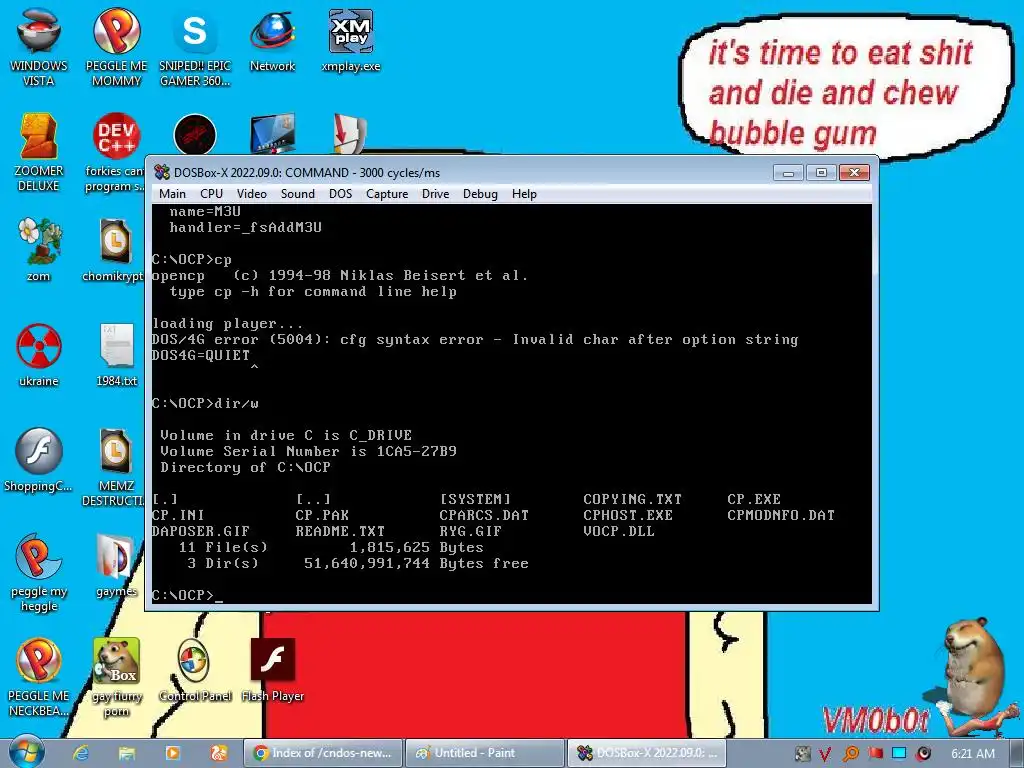This screenshot has height=768, width=1024.
Task: Switch to the Chrome Index of /cndos-new taskbar button
Action: [x=323, y=753]
